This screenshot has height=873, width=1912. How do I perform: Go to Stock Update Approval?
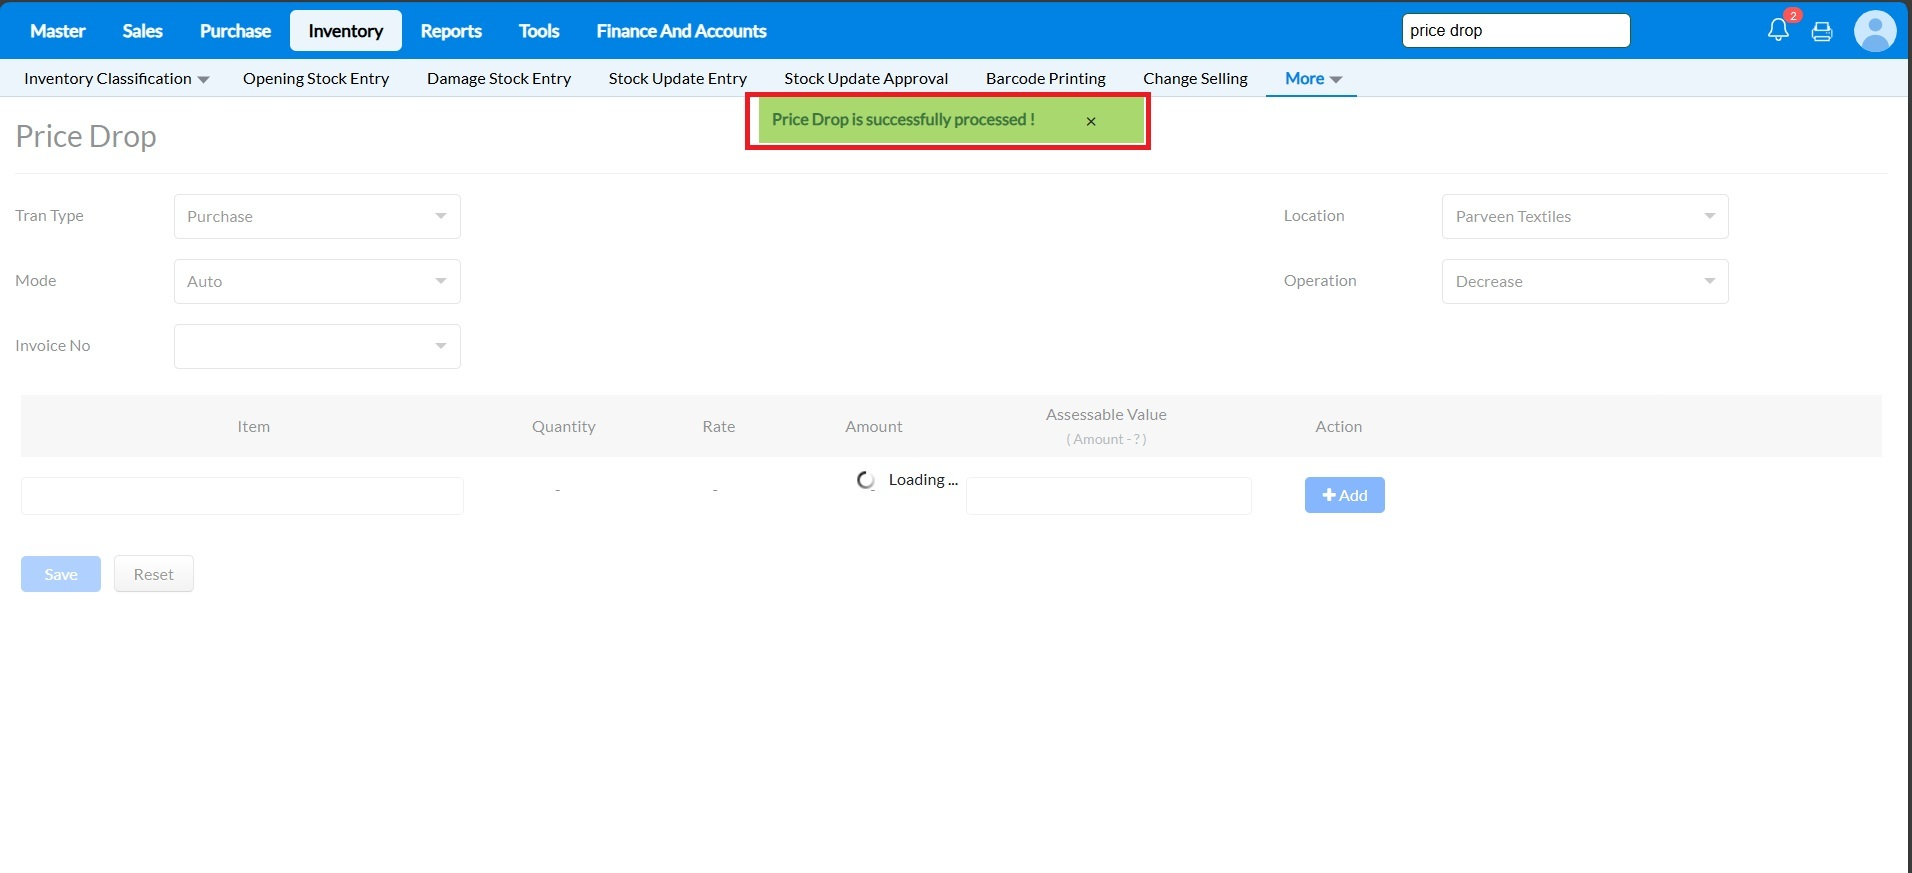pos(866,78)
